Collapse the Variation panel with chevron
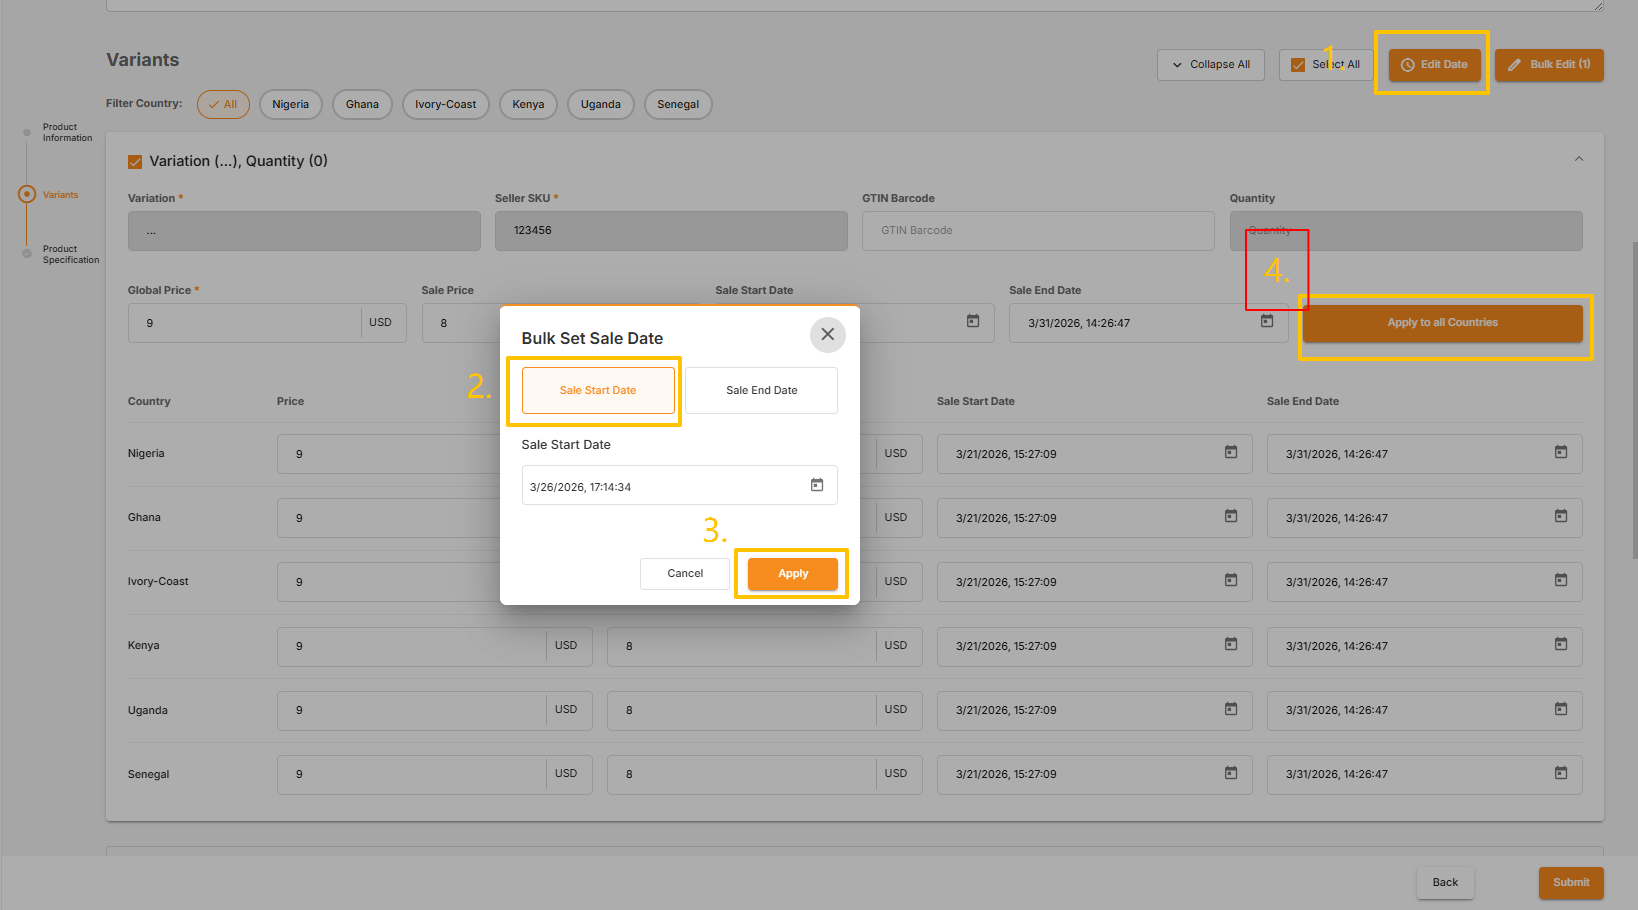 point(1578,159)
